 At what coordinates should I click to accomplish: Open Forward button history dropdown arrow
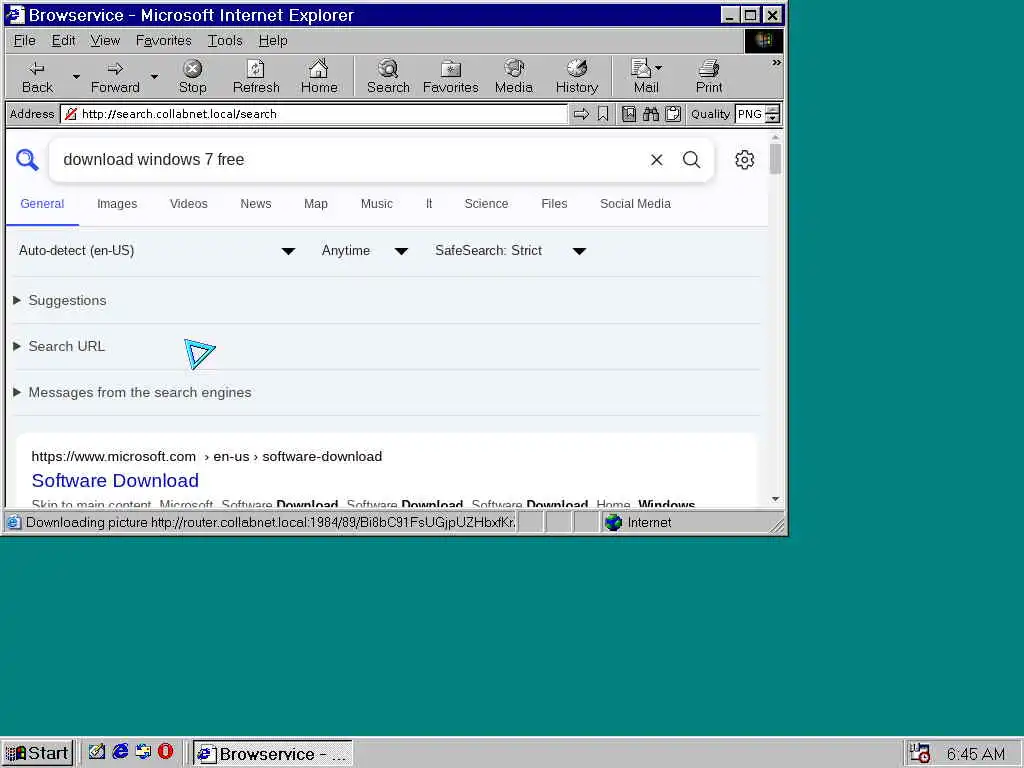click(154, 77)
